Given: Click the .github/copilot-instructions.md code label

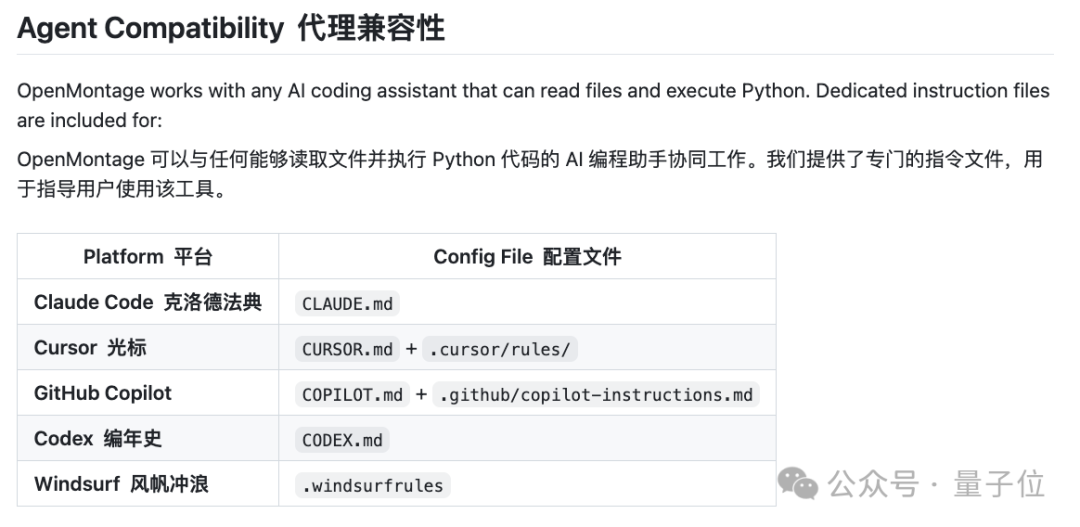Looking at the screenshot, I should (x=596, y=395).
